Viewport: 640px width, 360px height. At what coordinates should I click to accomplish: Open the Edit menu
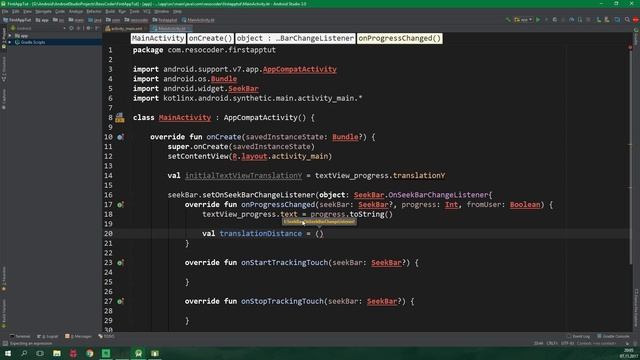(x=16, y=11)
